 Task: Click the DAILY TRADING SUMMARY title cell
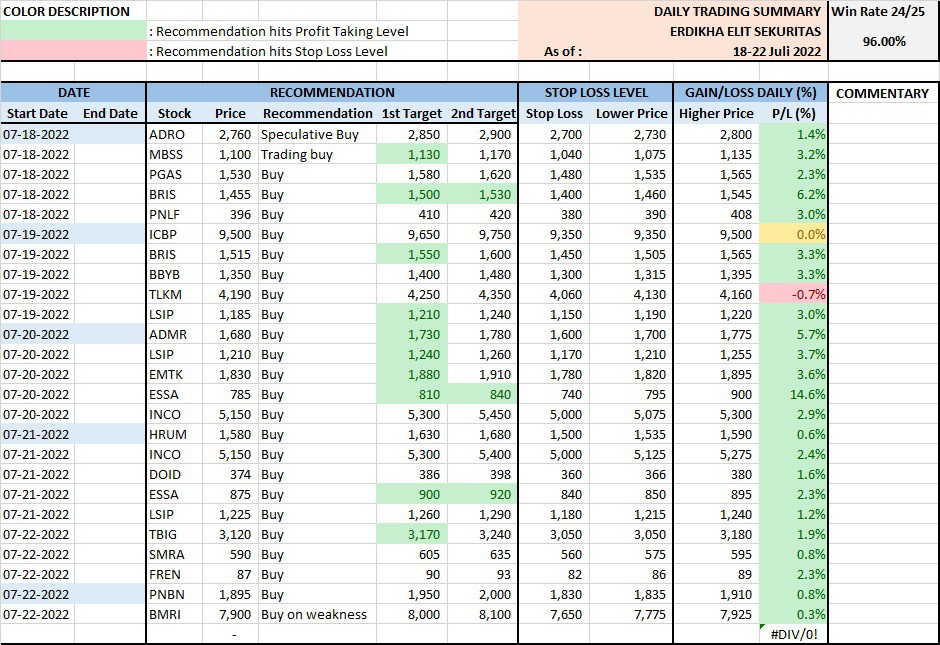738,11
